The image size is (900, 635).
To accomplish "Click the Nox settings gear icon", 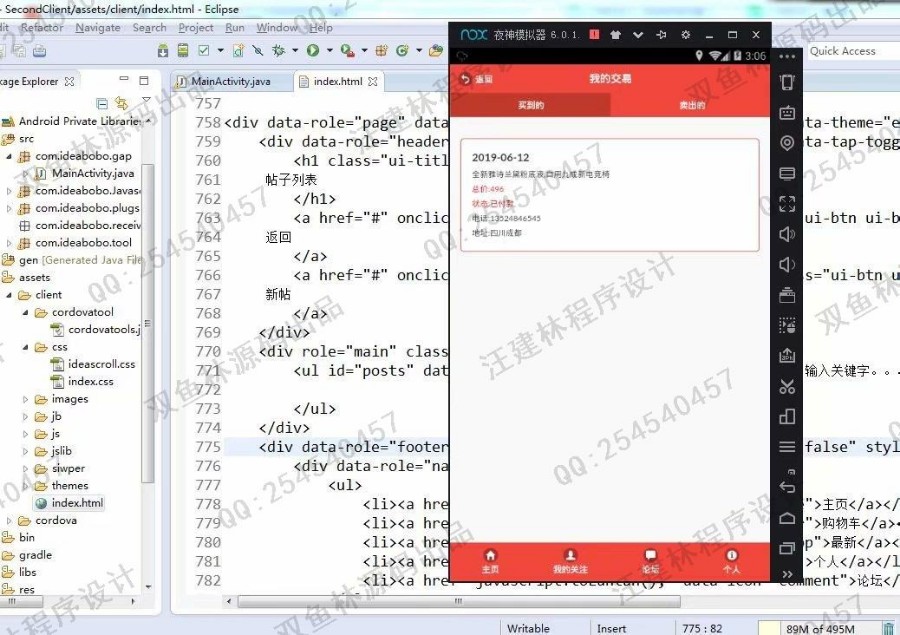I will (x=685, y=35).
